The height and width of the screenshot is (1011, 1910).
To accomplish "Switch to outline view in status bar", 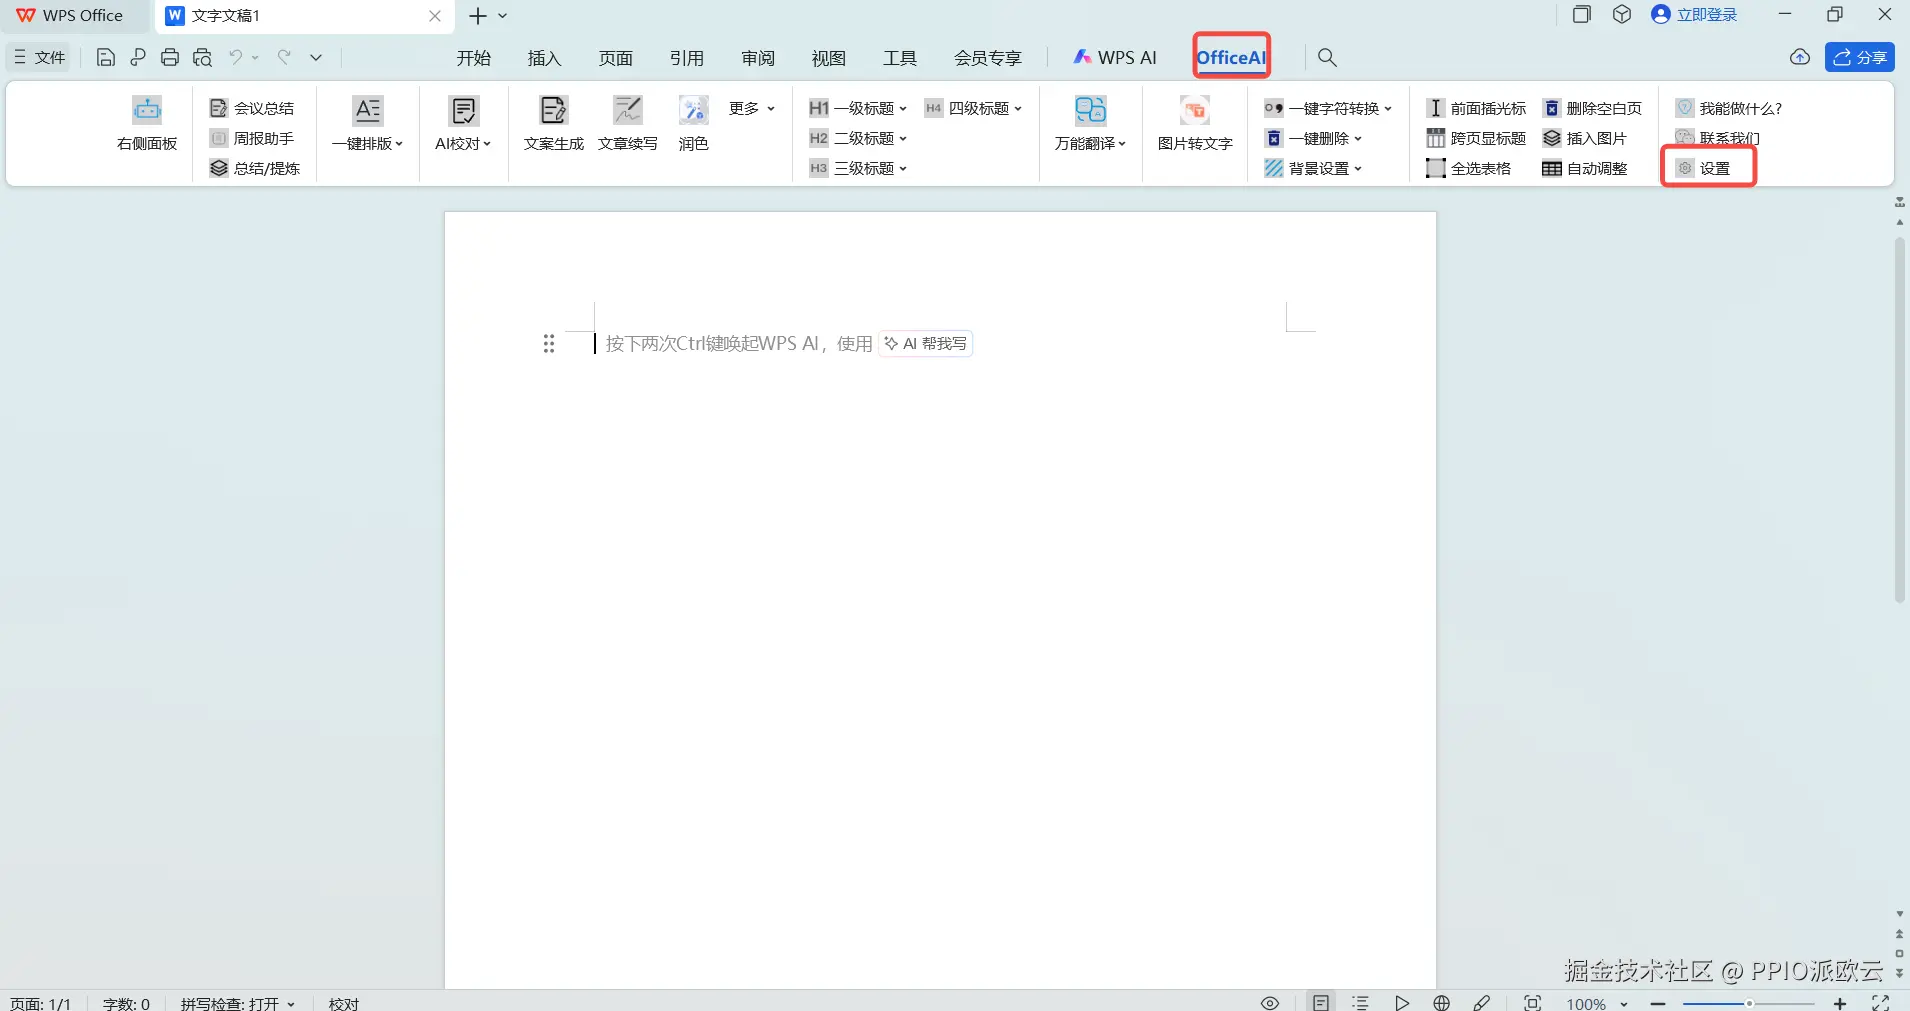I will coord(1361,1002).
